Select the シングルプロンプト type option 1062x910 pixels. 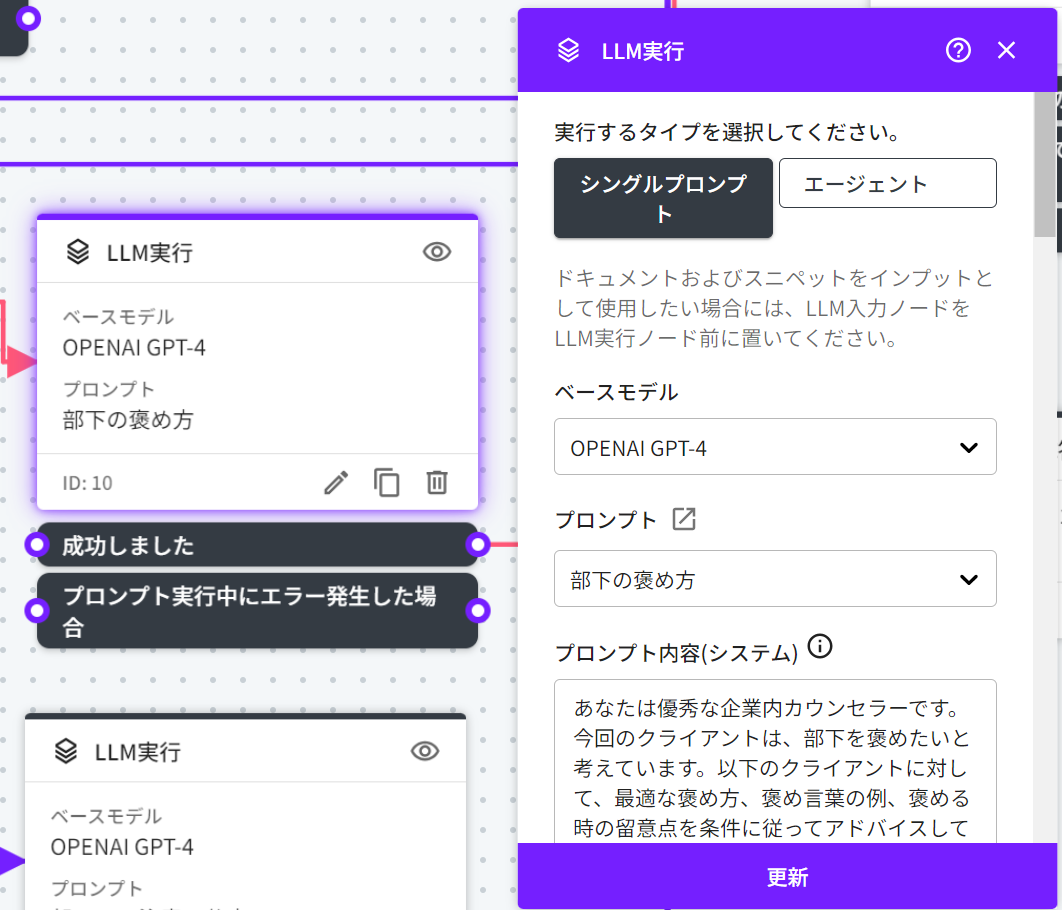pyautogui.click(x=663, y=198)
